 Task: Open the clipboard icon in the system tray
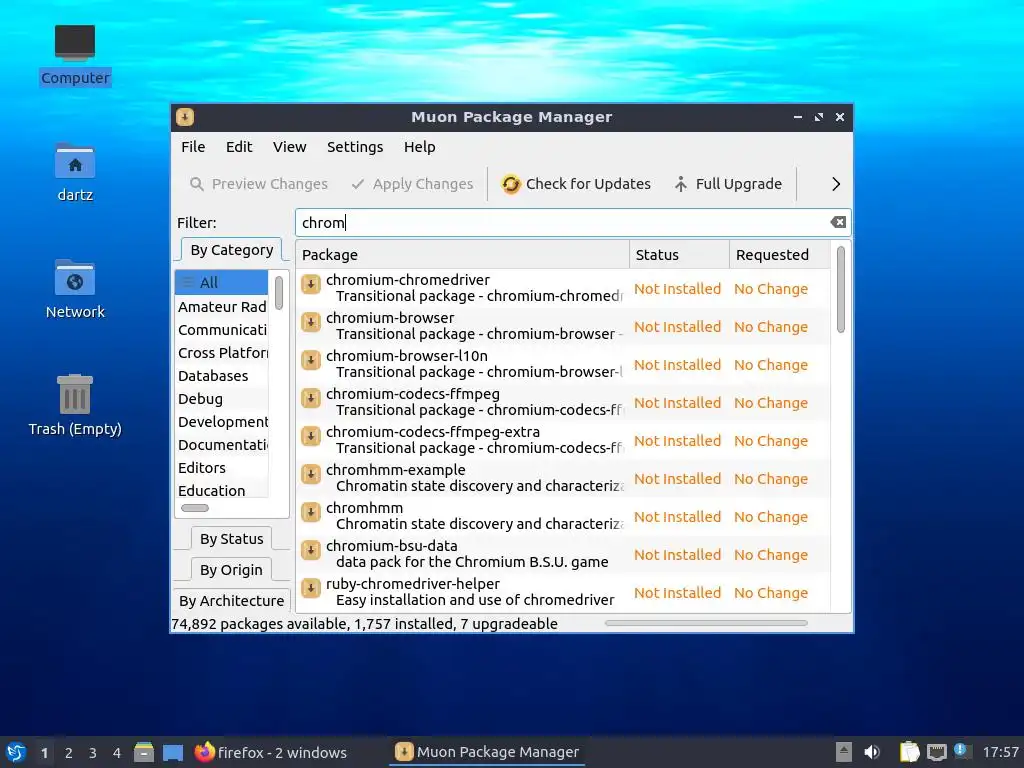point(909,752)
